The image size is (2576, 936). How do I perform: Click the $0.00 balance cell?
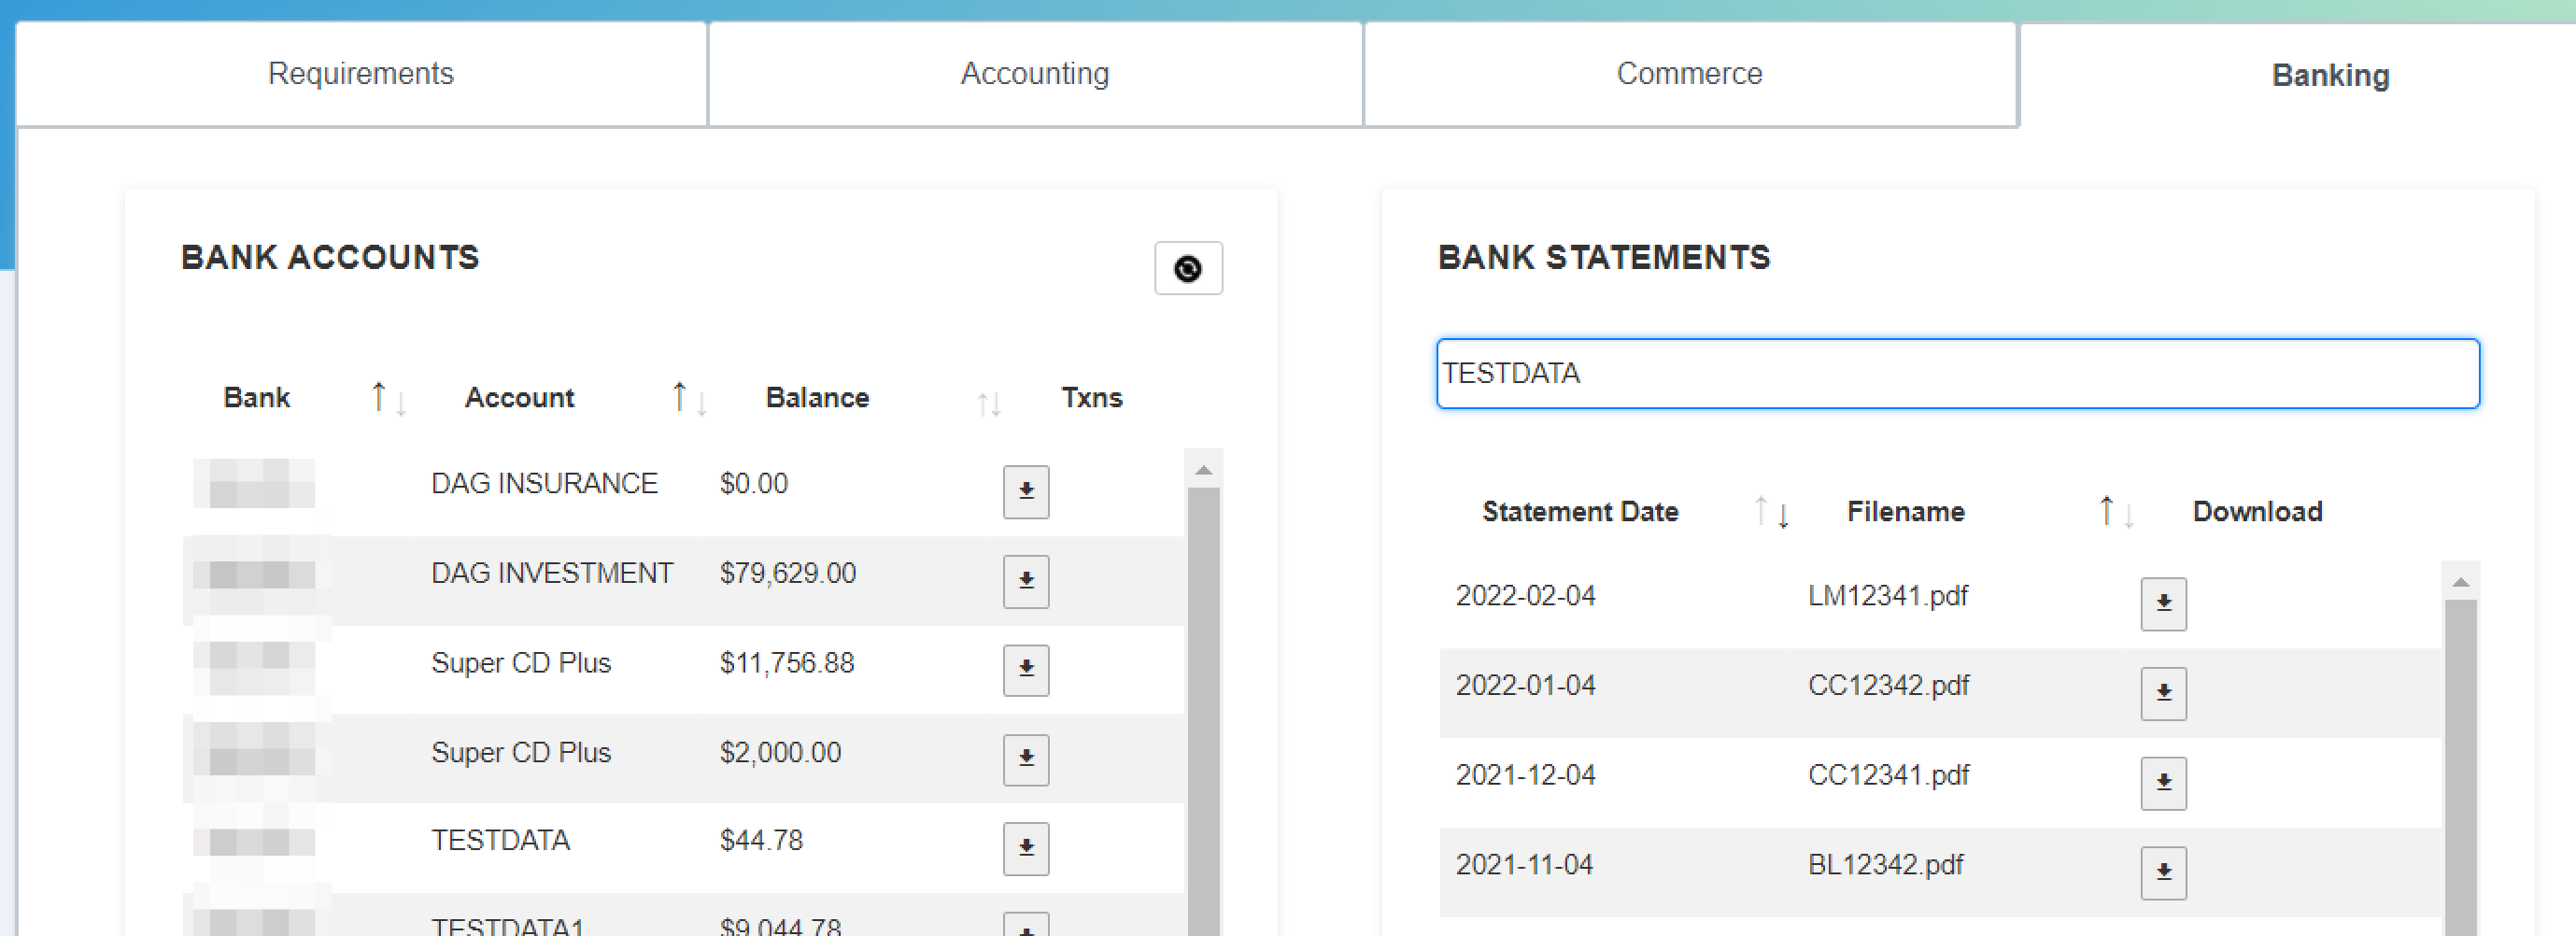[x=754, y=484]
